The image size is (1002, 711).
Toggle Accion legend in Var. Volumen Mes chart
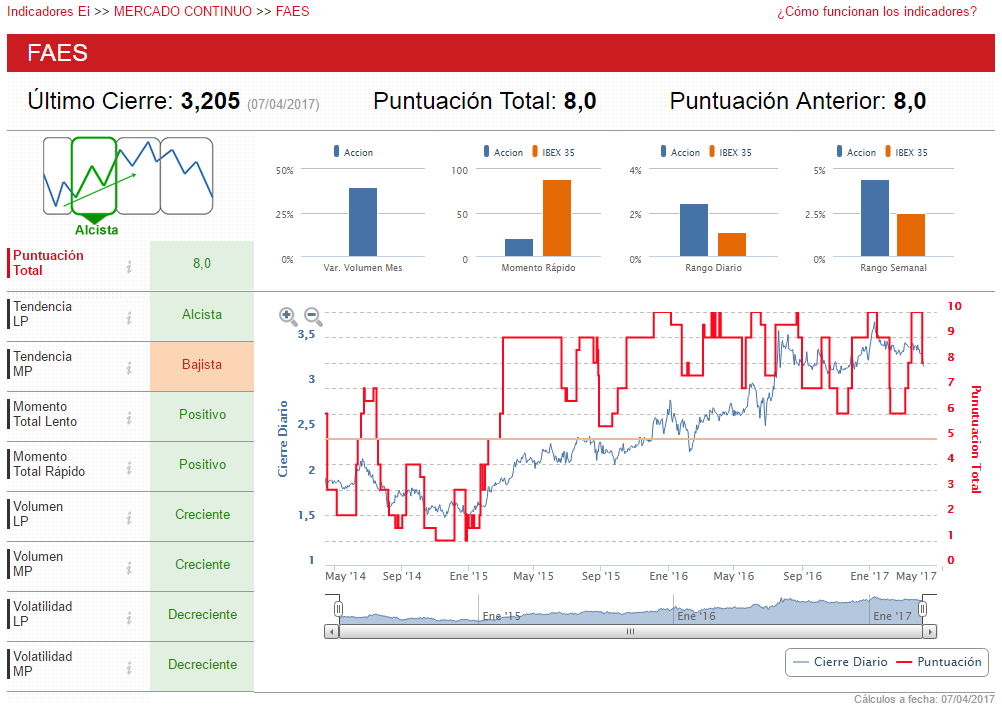[353, 152]
